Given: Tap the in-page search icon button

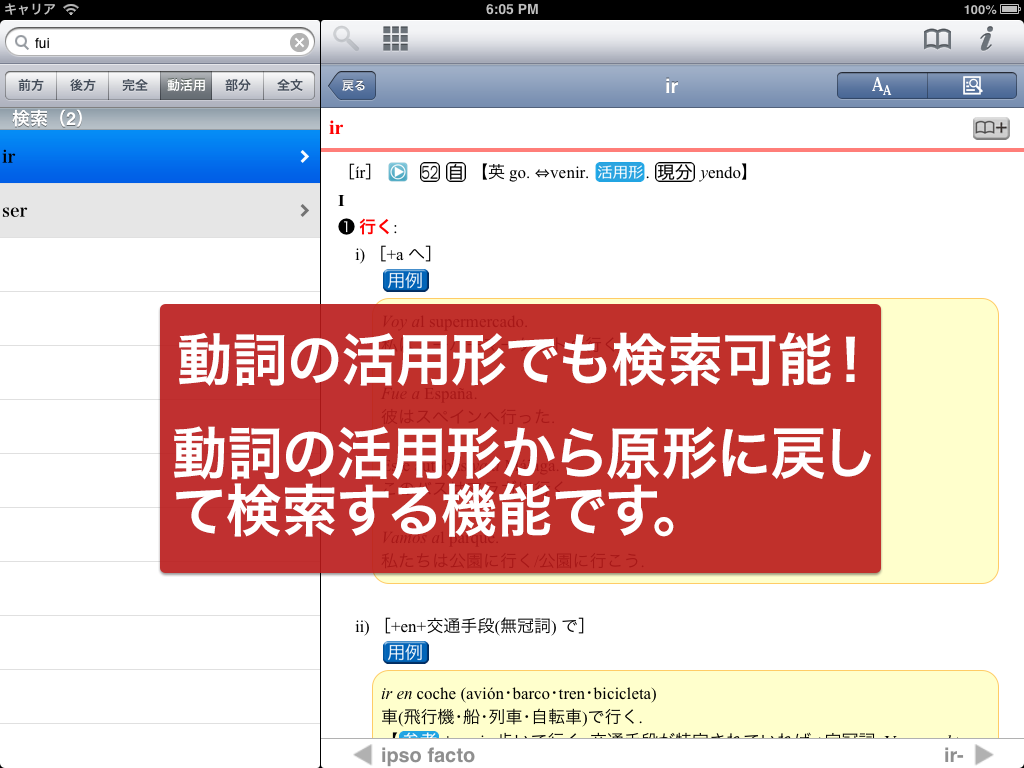Looking at the screenshot, I should pos(972,86).
